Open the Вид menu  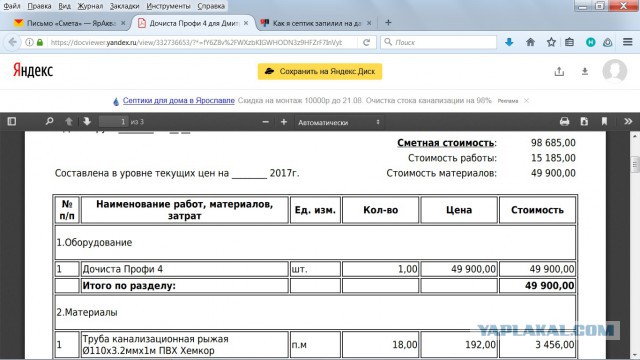[x=64, y=6]
